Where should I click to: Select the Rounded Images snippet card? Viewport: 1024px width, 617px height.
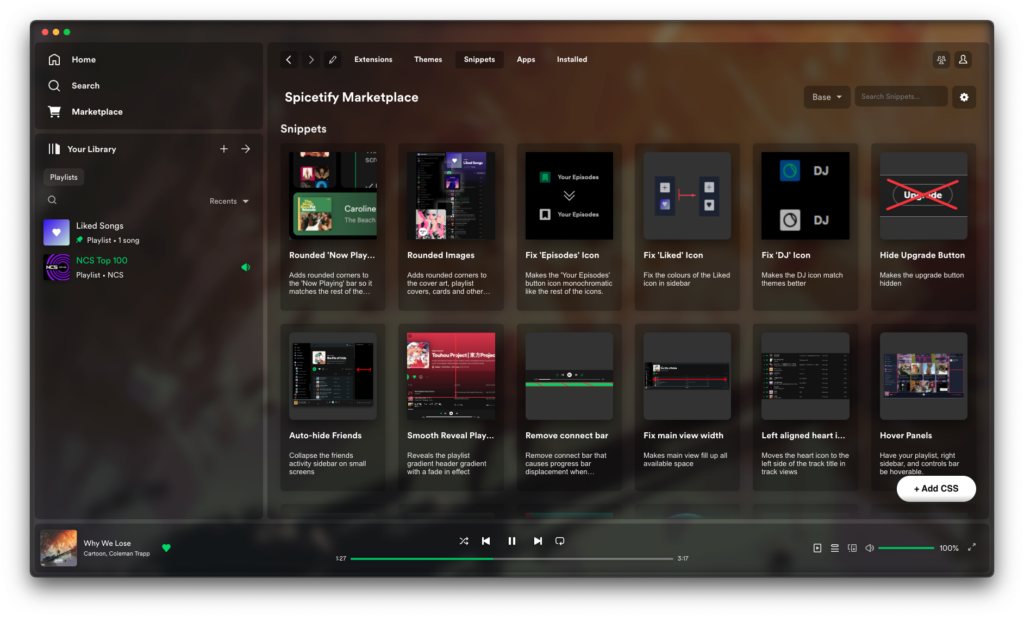(x=451, y=227)
